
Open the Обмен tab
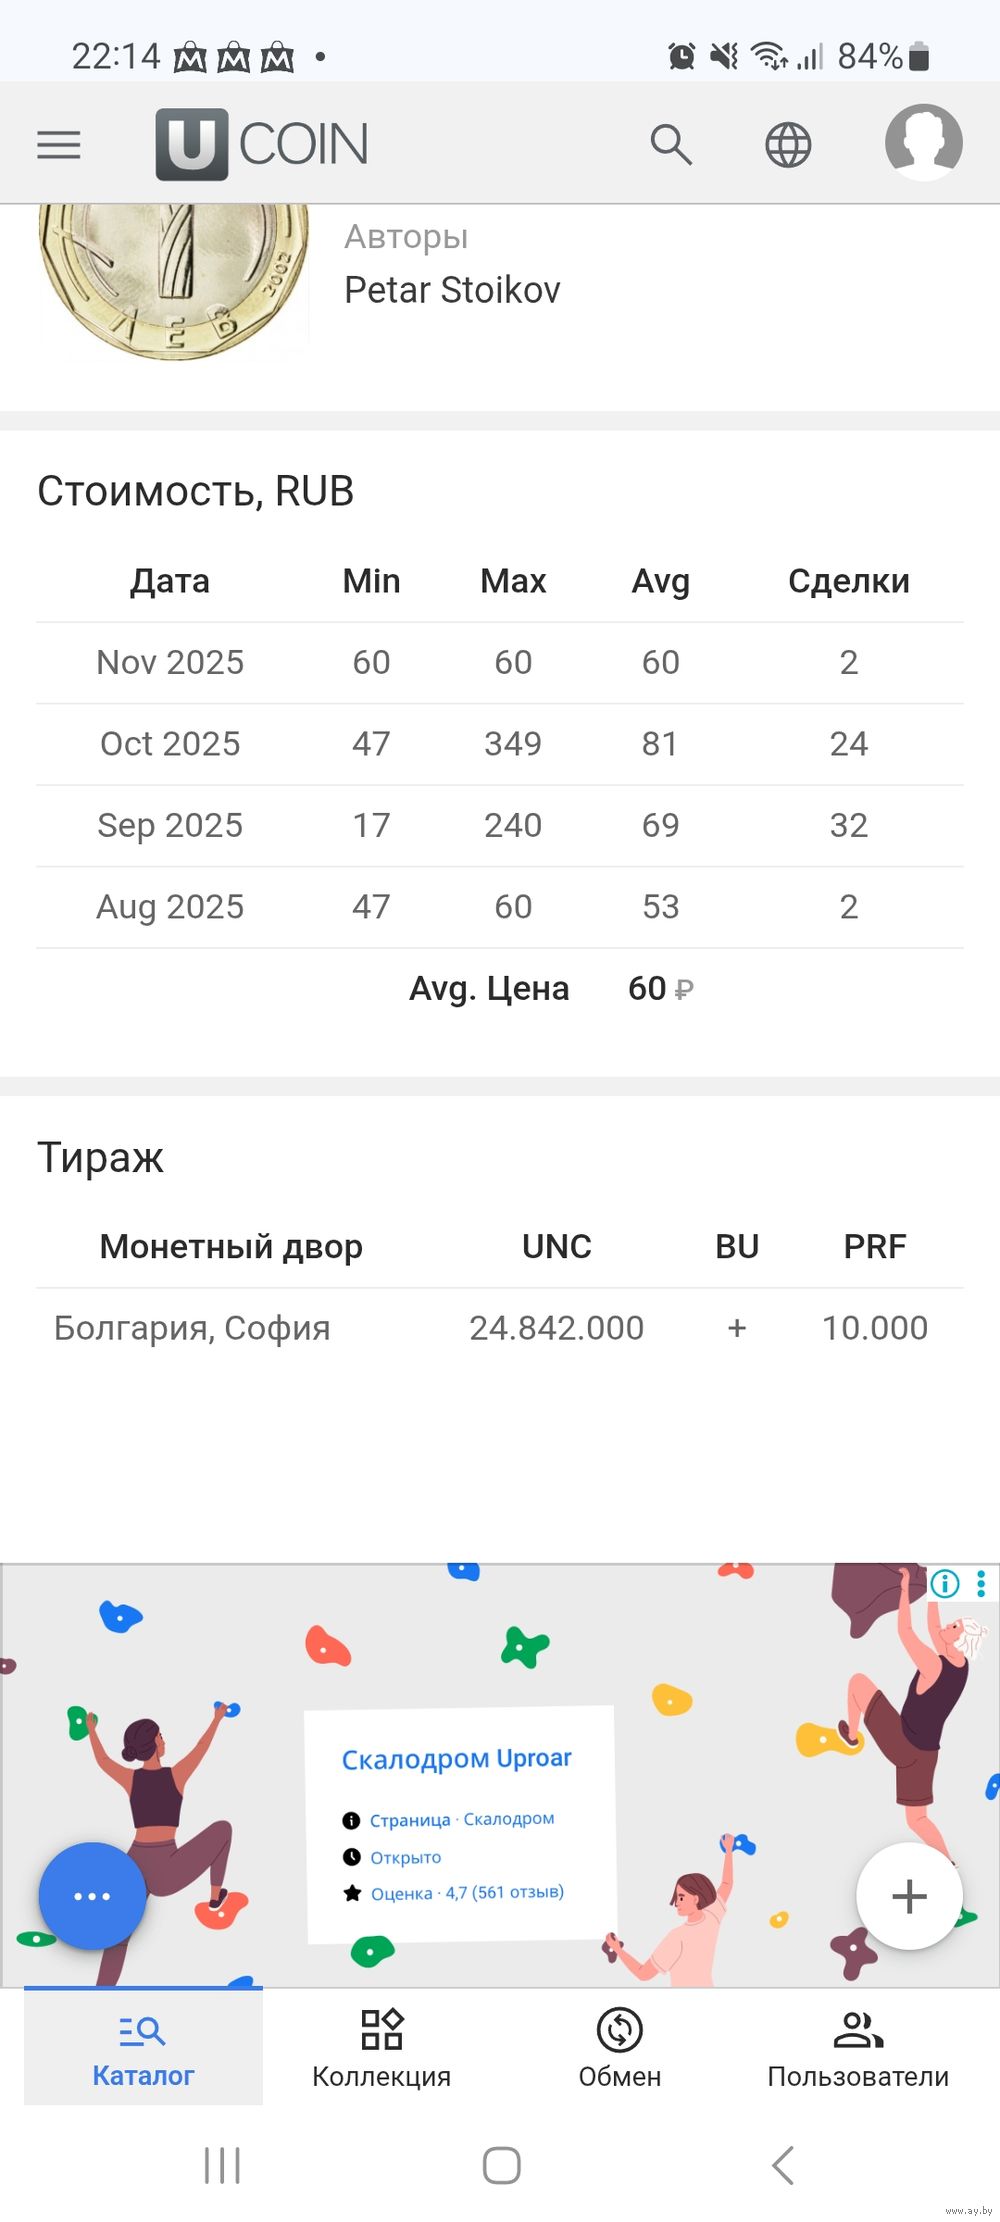point(620,2048)
